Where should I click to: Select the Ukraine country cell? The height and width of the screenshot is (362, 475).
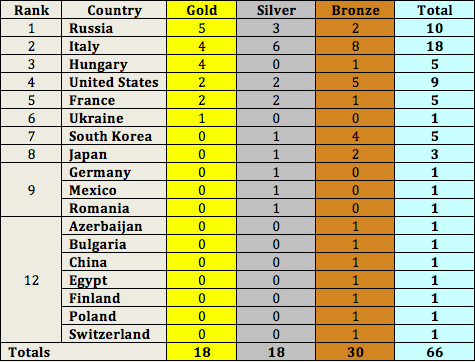click(114, 118)
